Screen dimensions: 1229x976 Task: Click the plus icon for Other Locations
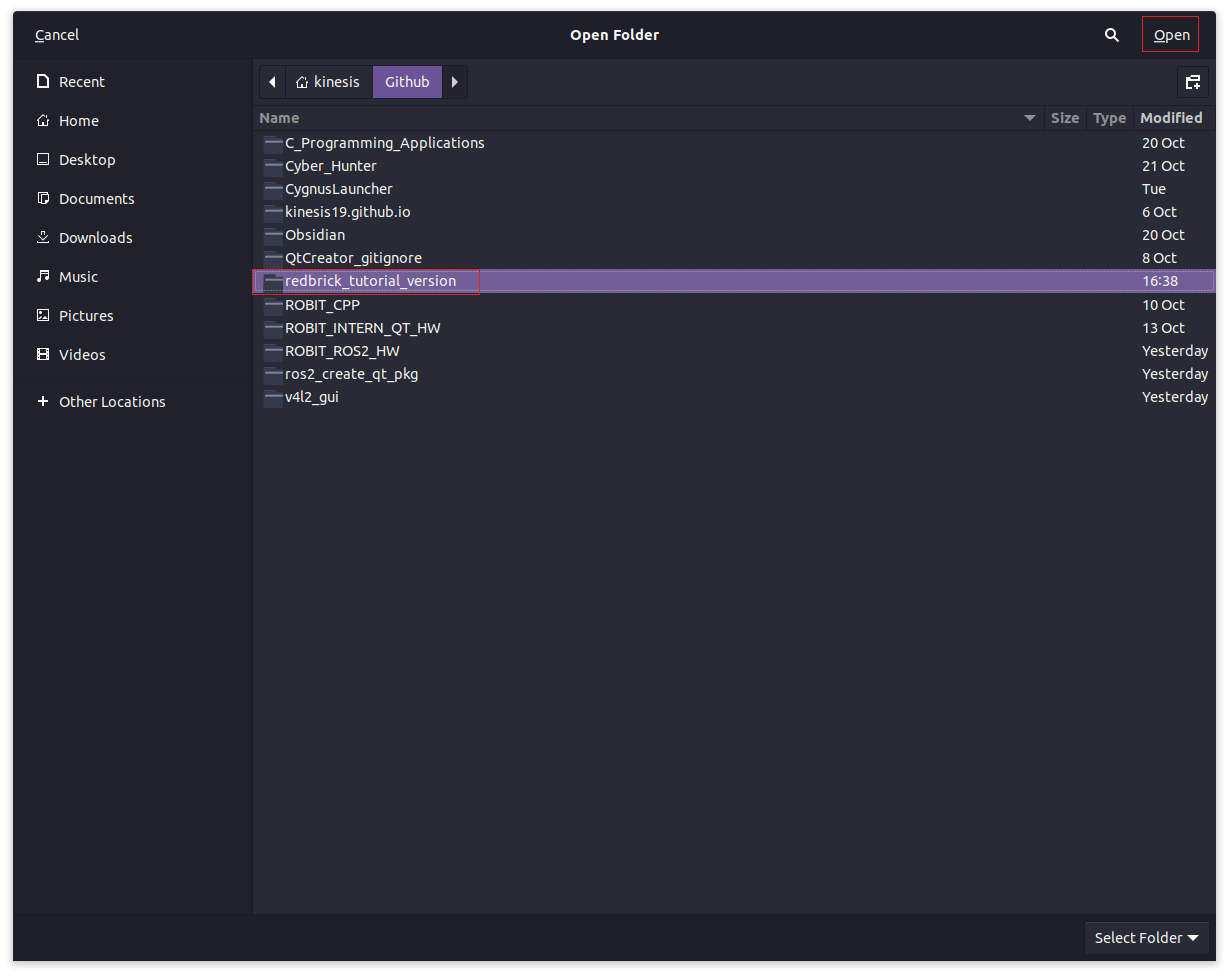point(43,402)
